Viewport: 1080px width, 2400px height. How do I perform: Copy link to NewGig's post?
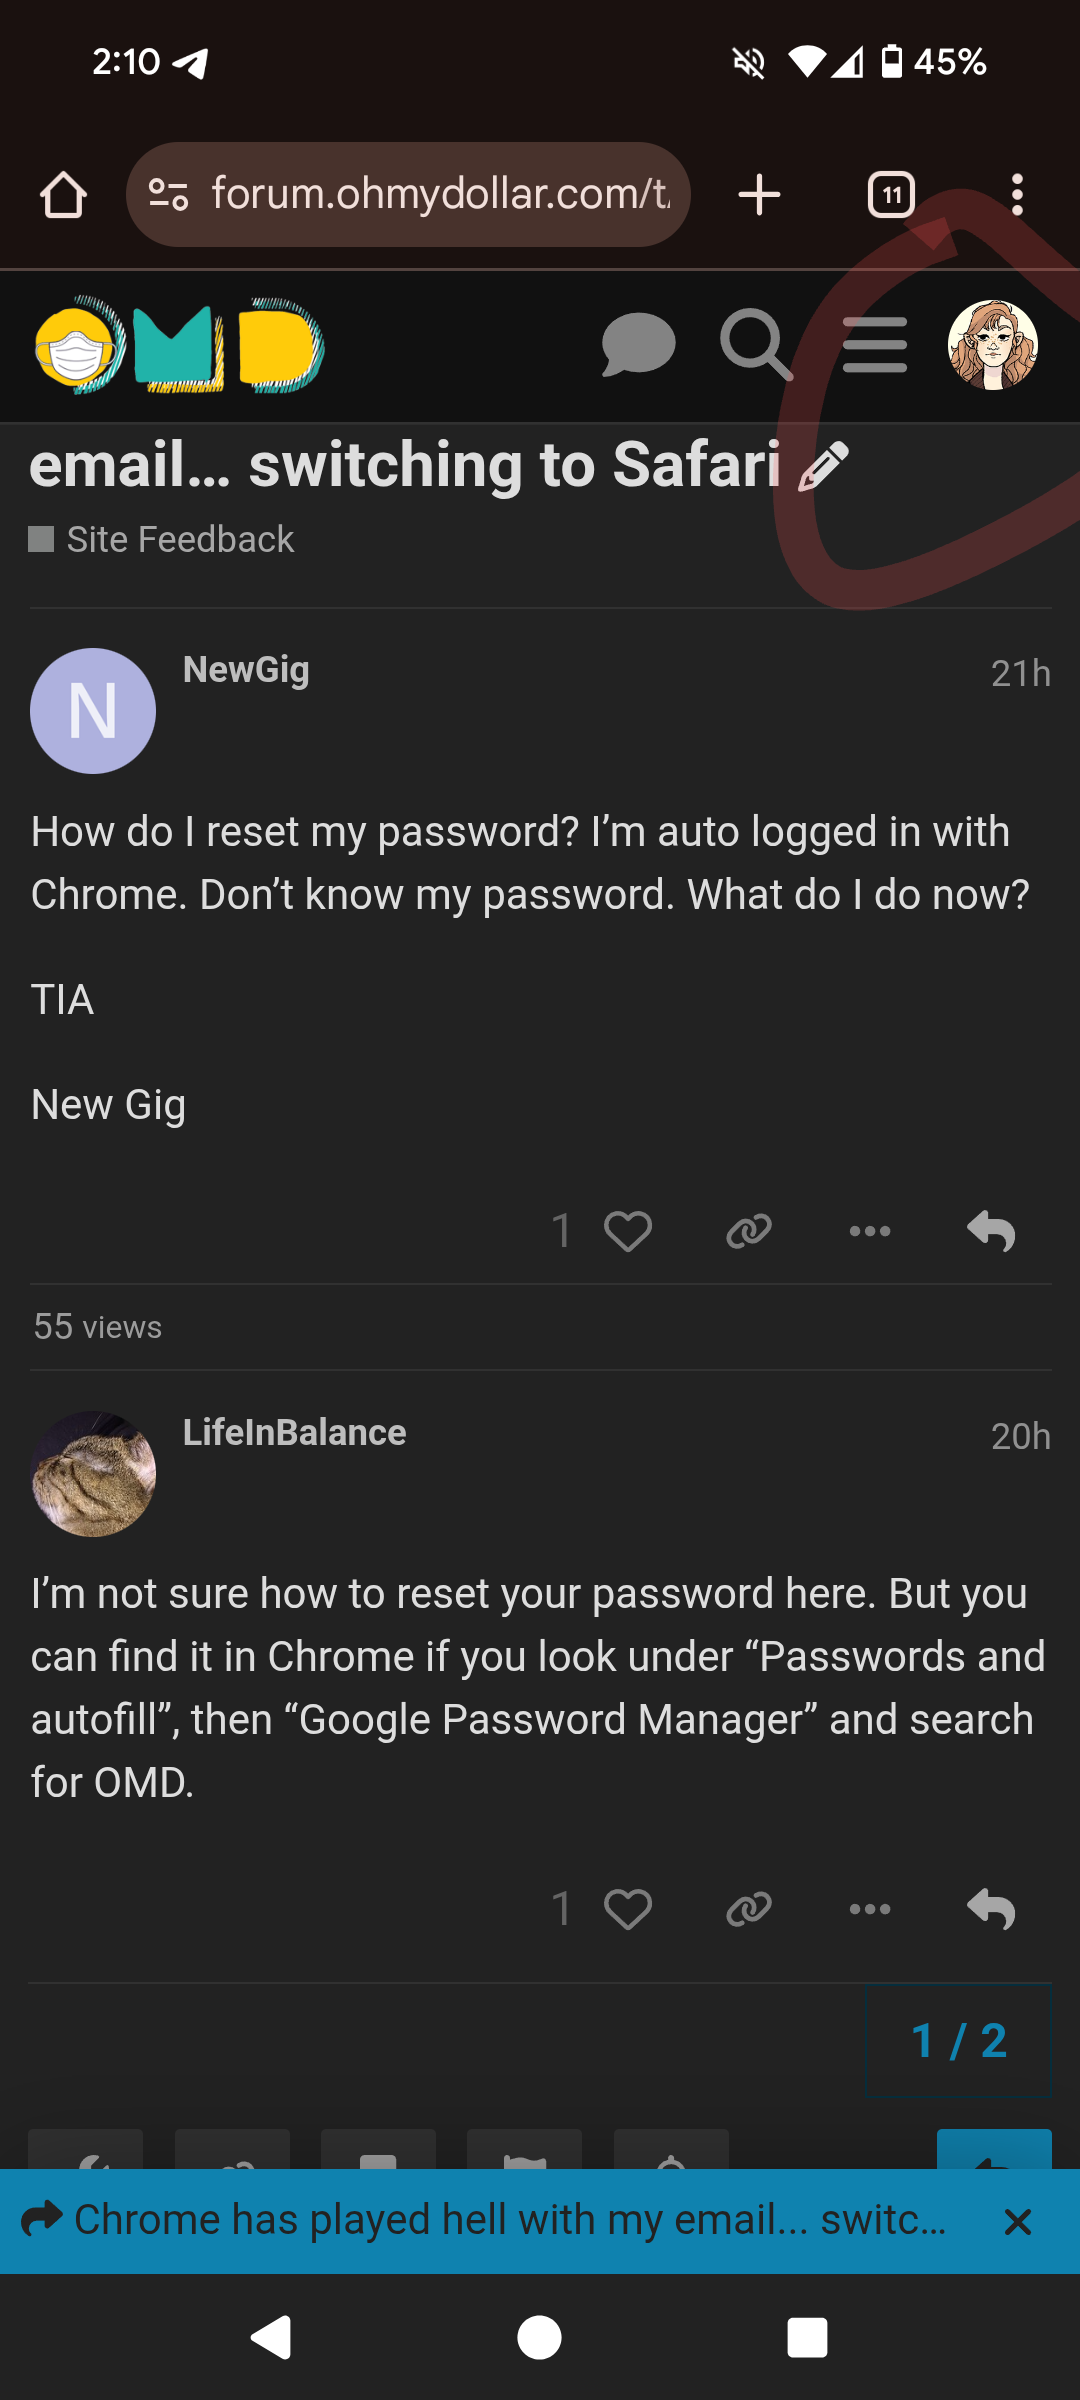coord(748,1231)
